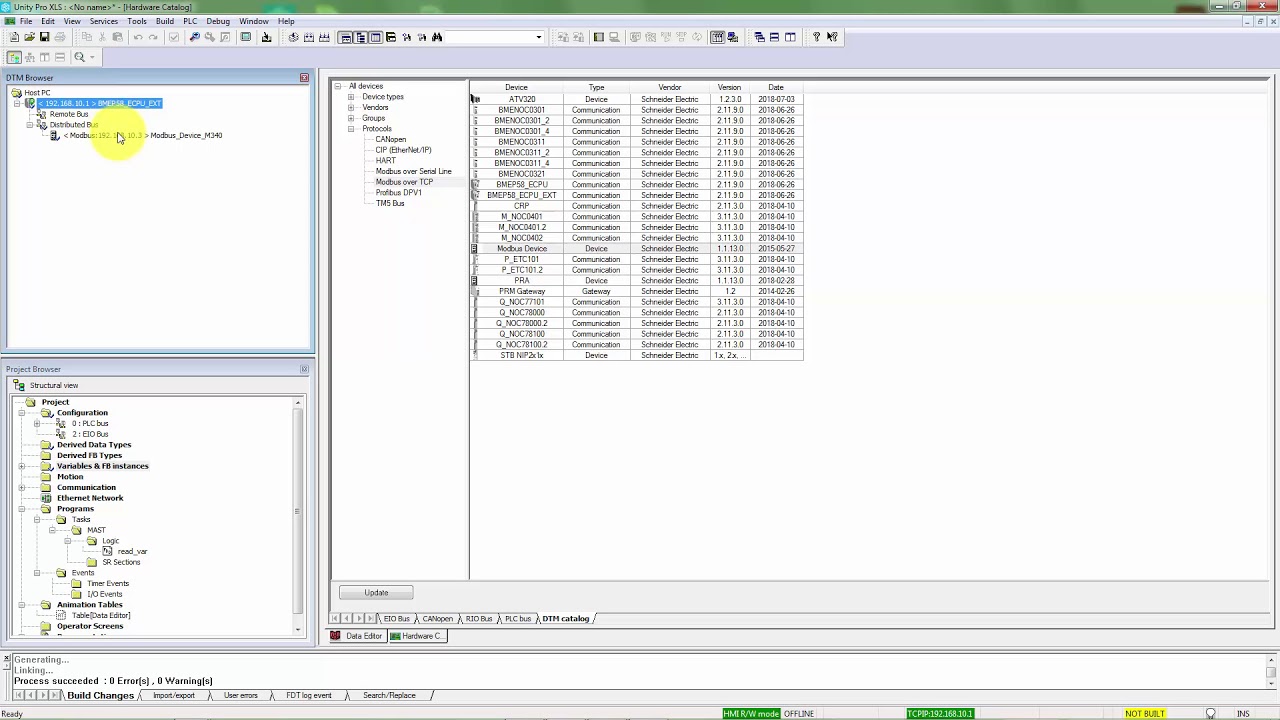Screen dimensions: 1280x720
Task: Sort catalog by Vendor column header
Action: coord(670,88)
